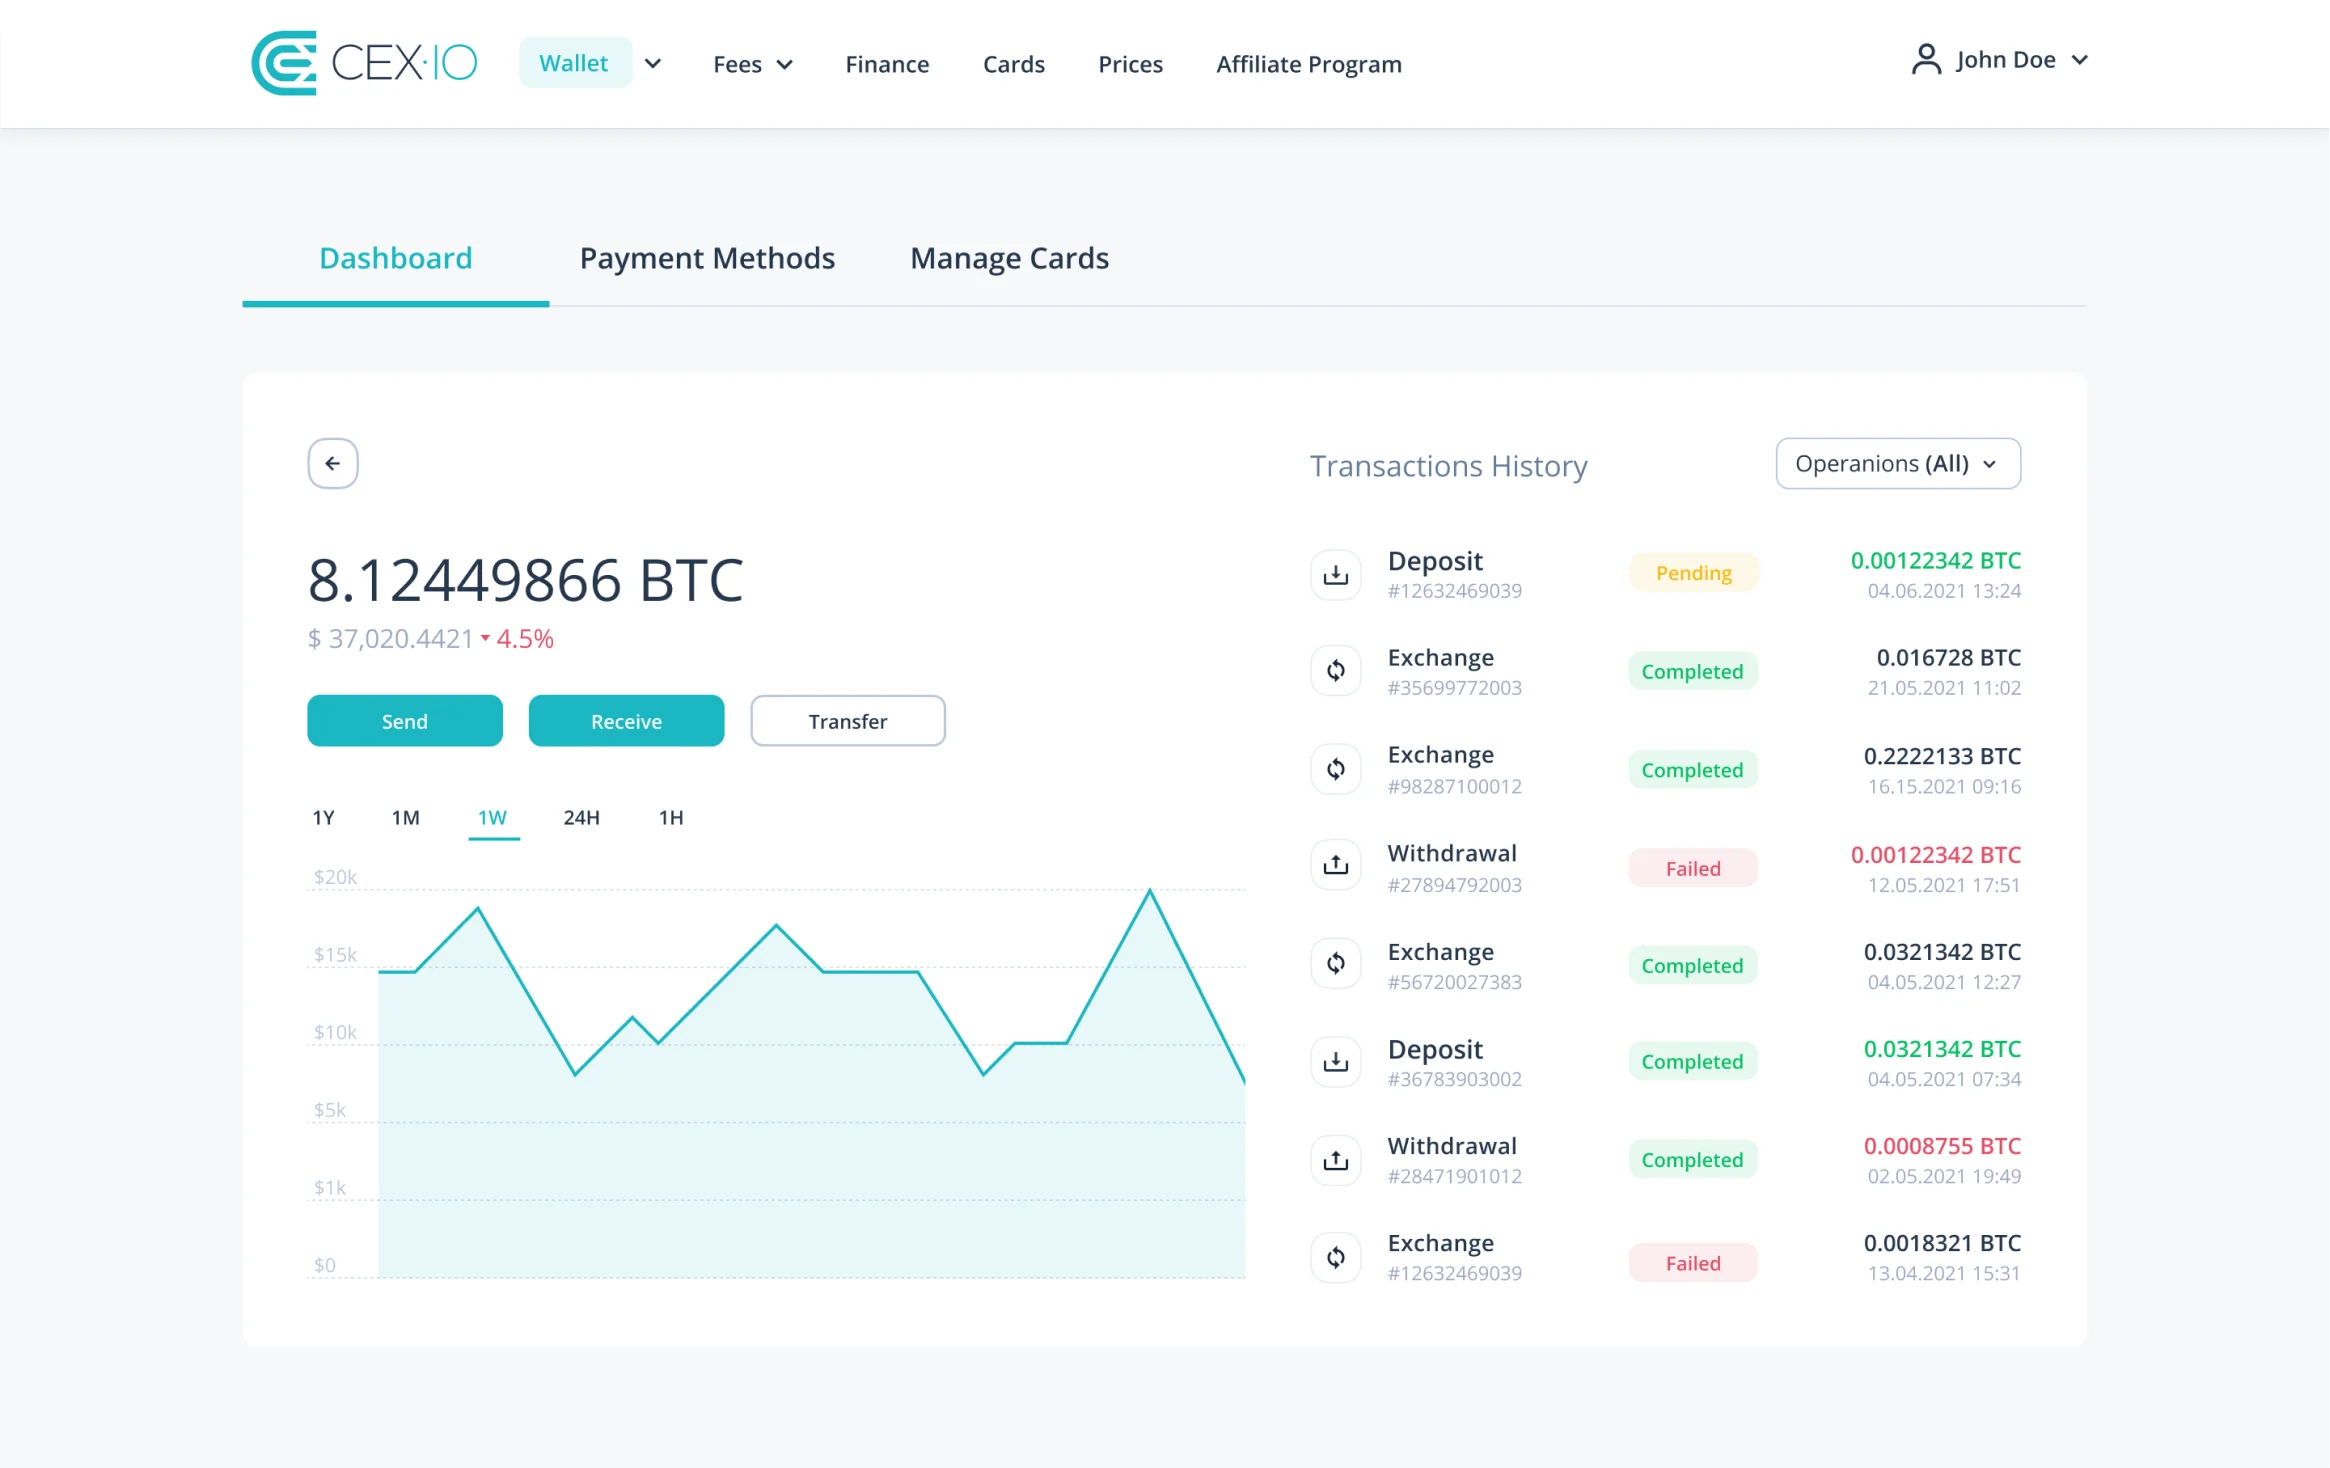The width and height of the screenshot is (2330, 1468).
Task: Click the Send icon button
Action: pyautogui.click(x=404, y=719)
